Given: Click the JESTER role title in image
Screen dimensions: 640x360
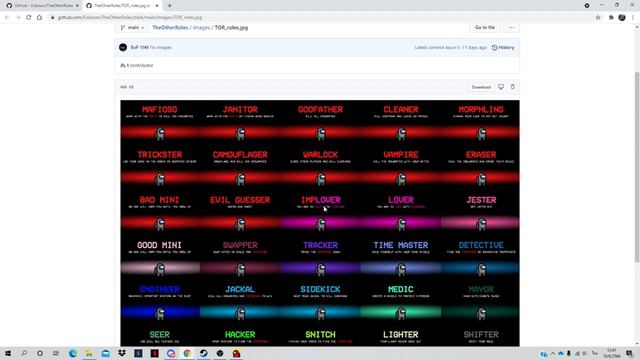Looking at the screenshot, I should click(481, 200).
